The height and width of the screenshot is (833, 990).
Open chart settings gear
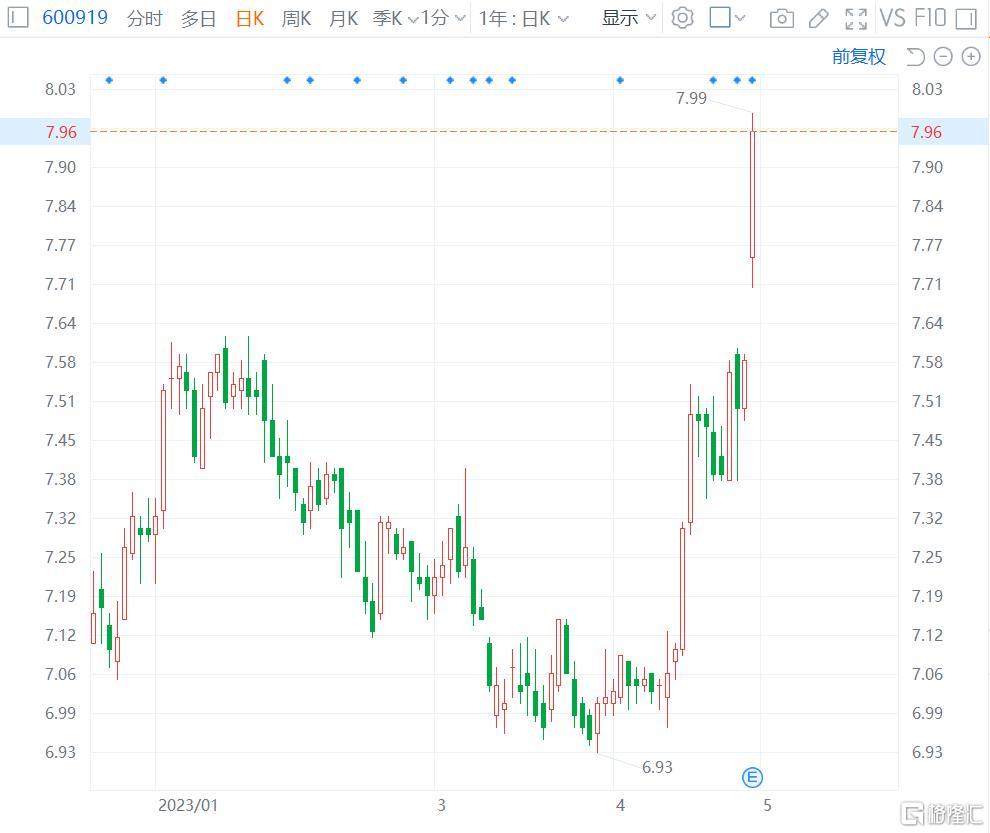683,18
